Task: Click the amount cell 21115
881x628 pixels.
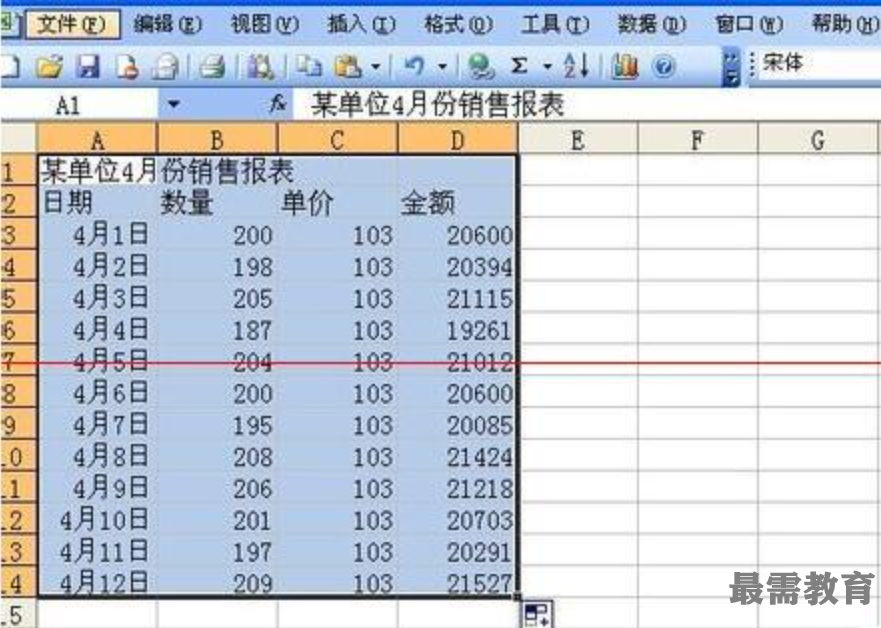Action: point(458,298)
